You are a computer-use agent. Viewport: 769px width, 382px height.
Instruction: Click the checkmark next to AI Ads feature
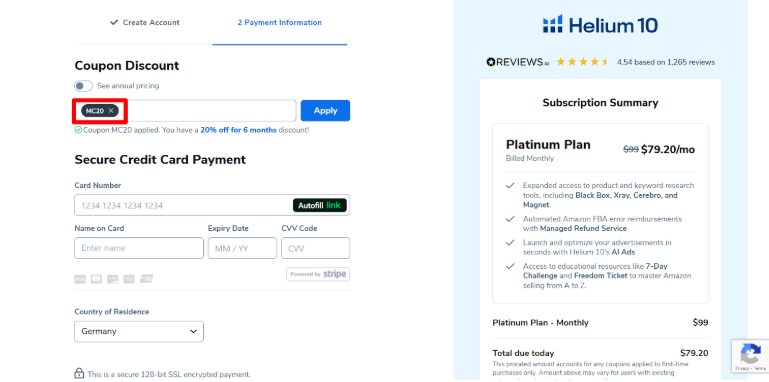510,243
